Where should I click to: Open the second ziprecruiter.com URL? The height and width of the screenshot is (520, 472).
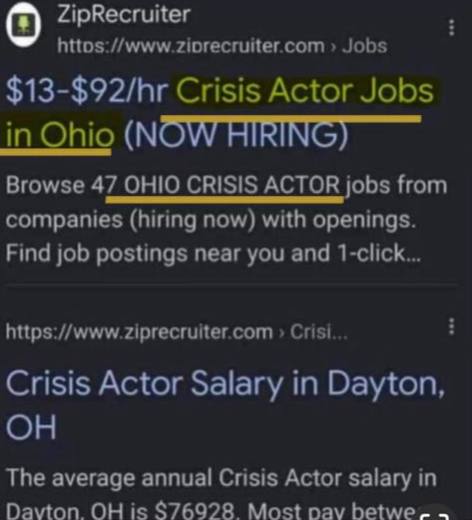tap(139, 332)
